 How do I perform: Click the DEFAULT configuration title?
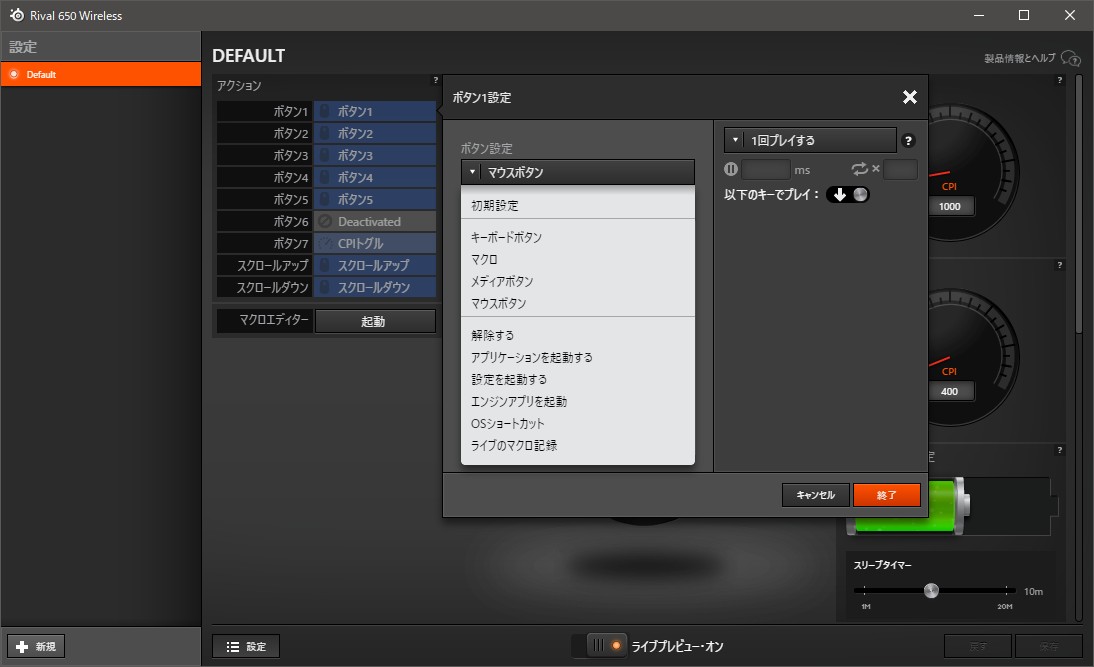pos(248,56)
